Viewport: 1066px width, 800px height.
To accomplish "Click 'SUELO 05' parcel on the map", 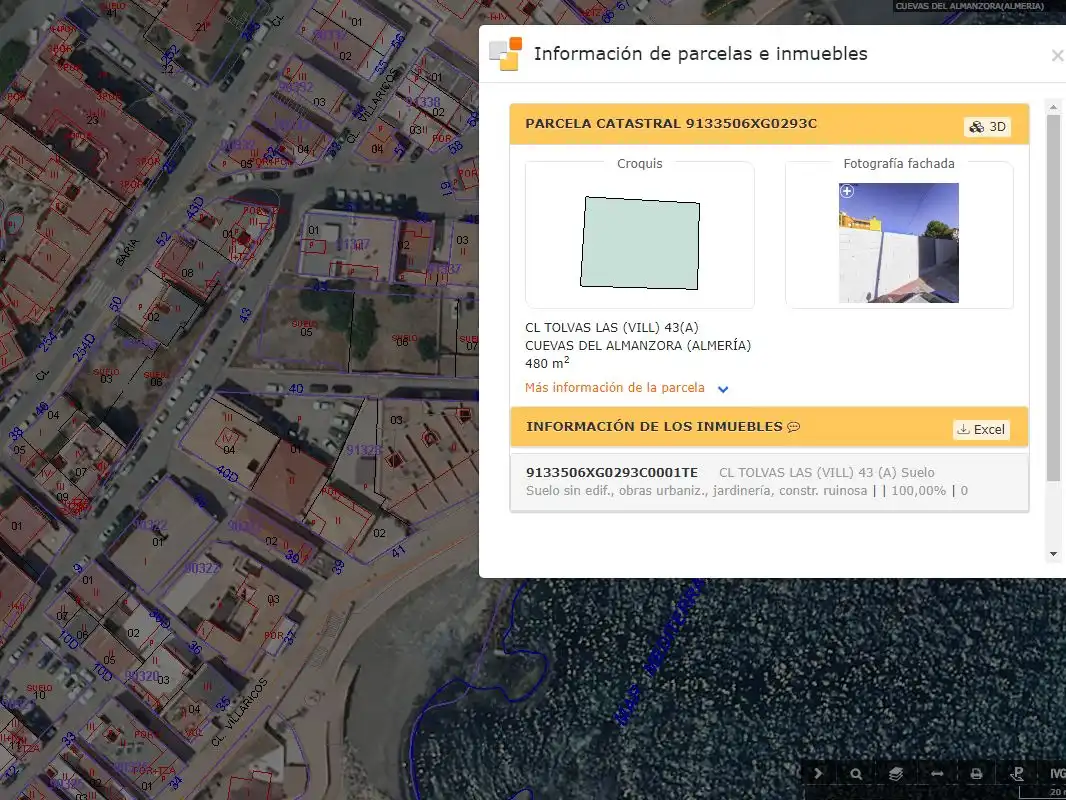I will click(305, 328).
